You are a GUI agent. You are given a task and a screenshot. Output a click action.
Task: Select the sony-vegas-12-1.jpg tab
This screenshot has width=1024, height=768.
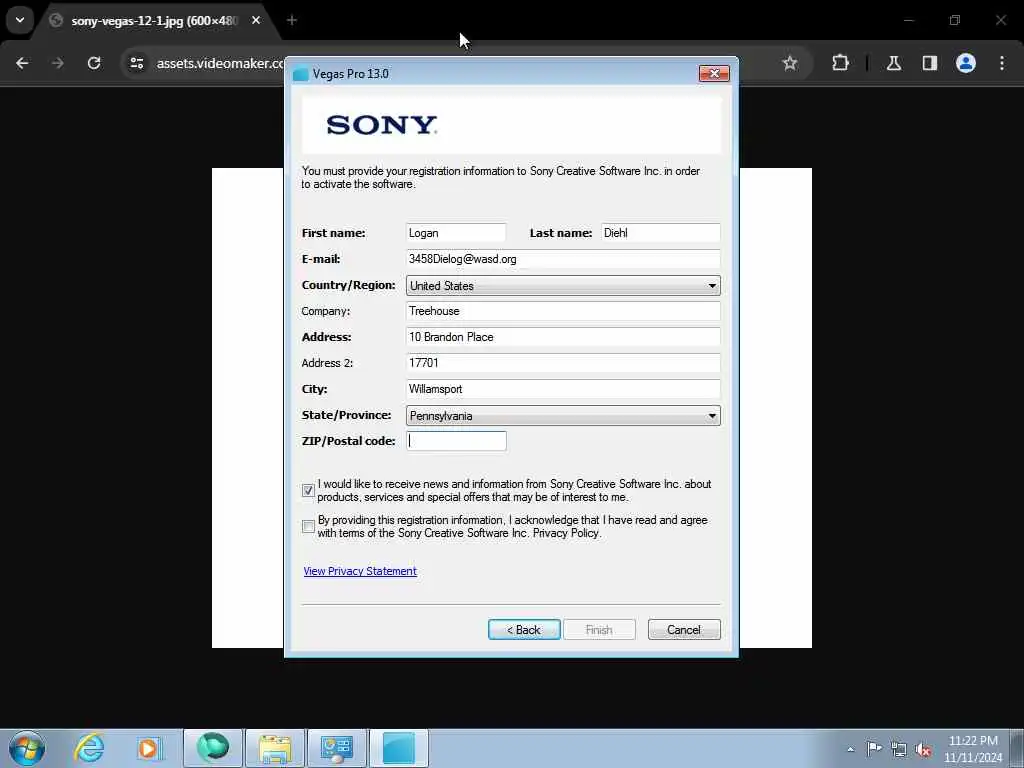155,21
